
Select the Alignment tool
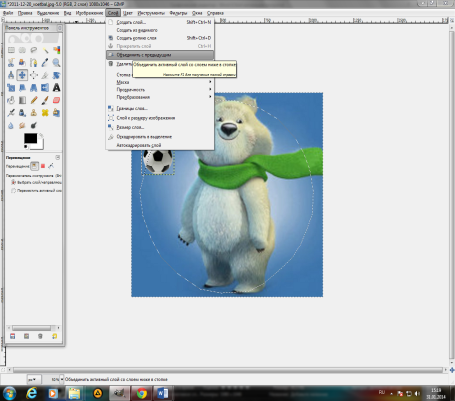tap(34, 75)
